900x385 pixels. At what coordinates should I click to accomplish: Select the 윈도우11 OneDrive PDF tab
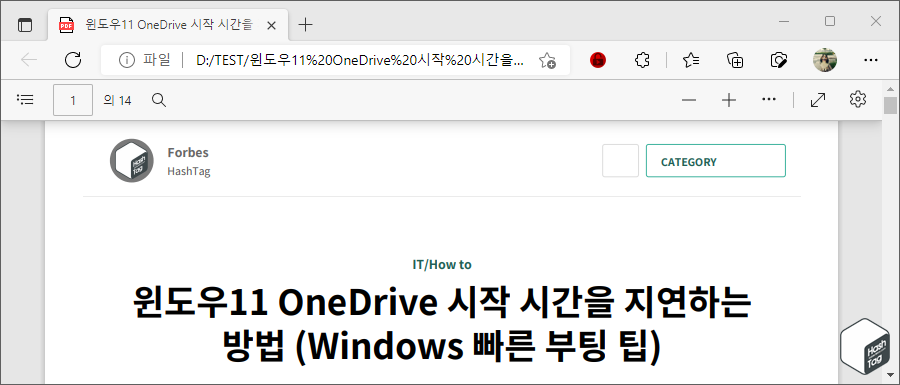coord(168,25)
